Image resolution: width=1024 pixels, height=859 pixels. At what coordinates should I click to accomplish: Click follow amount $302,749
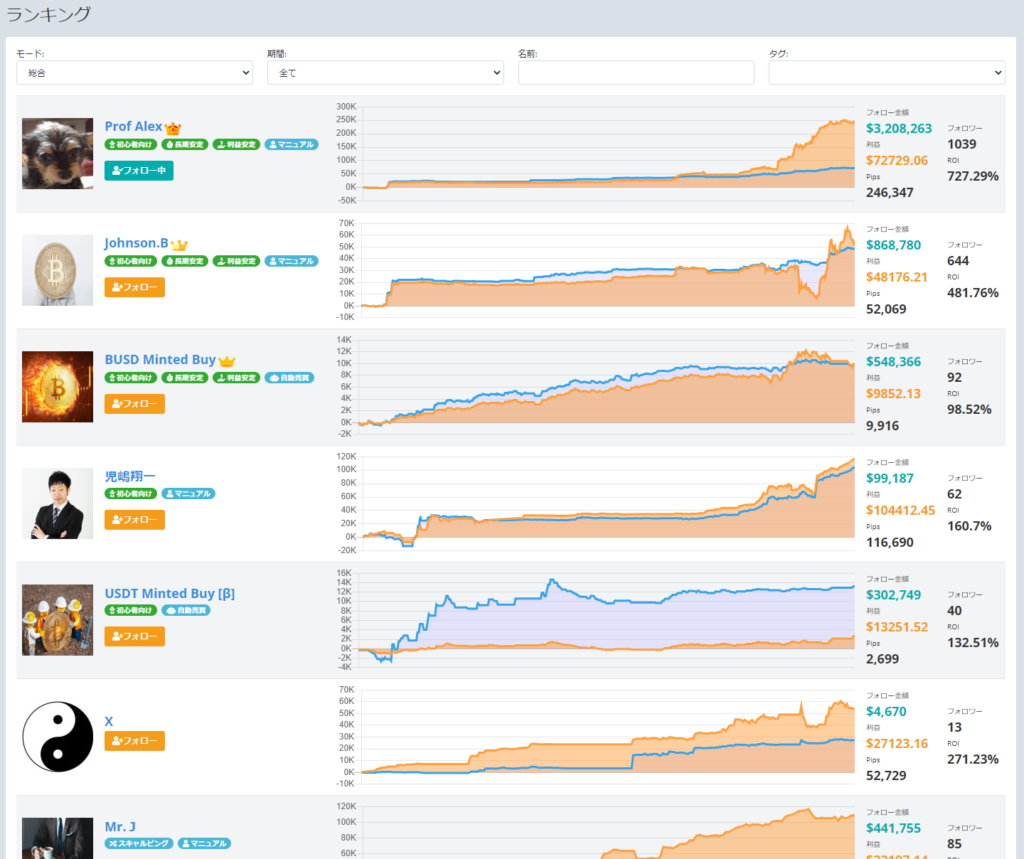point(893,595)
